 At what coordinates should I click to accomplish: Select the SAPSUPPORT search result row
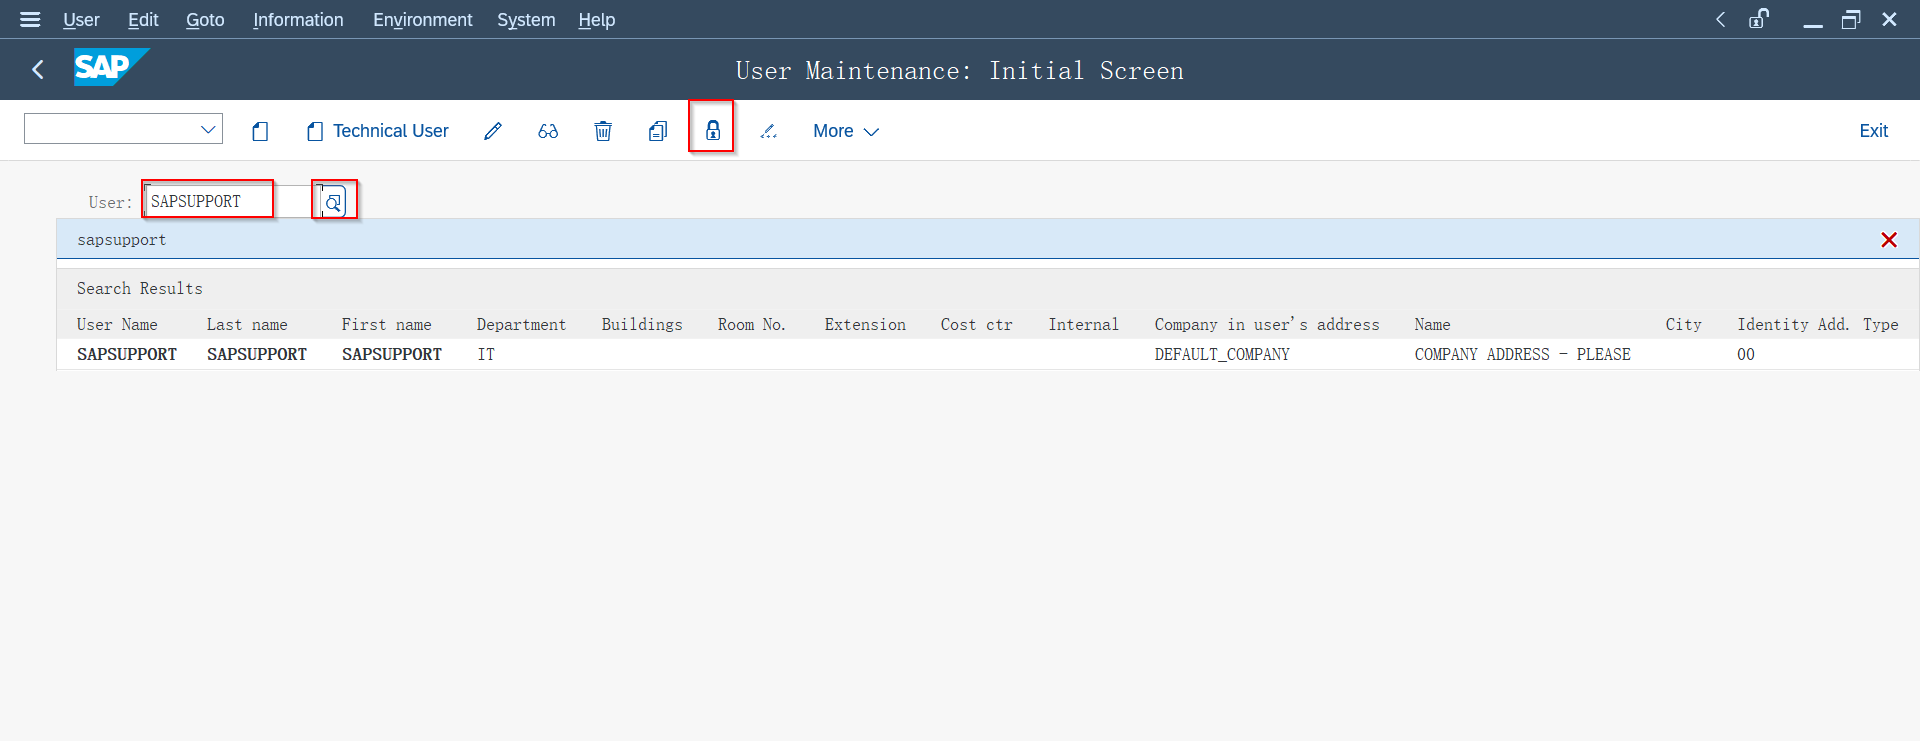click(127, 354)
